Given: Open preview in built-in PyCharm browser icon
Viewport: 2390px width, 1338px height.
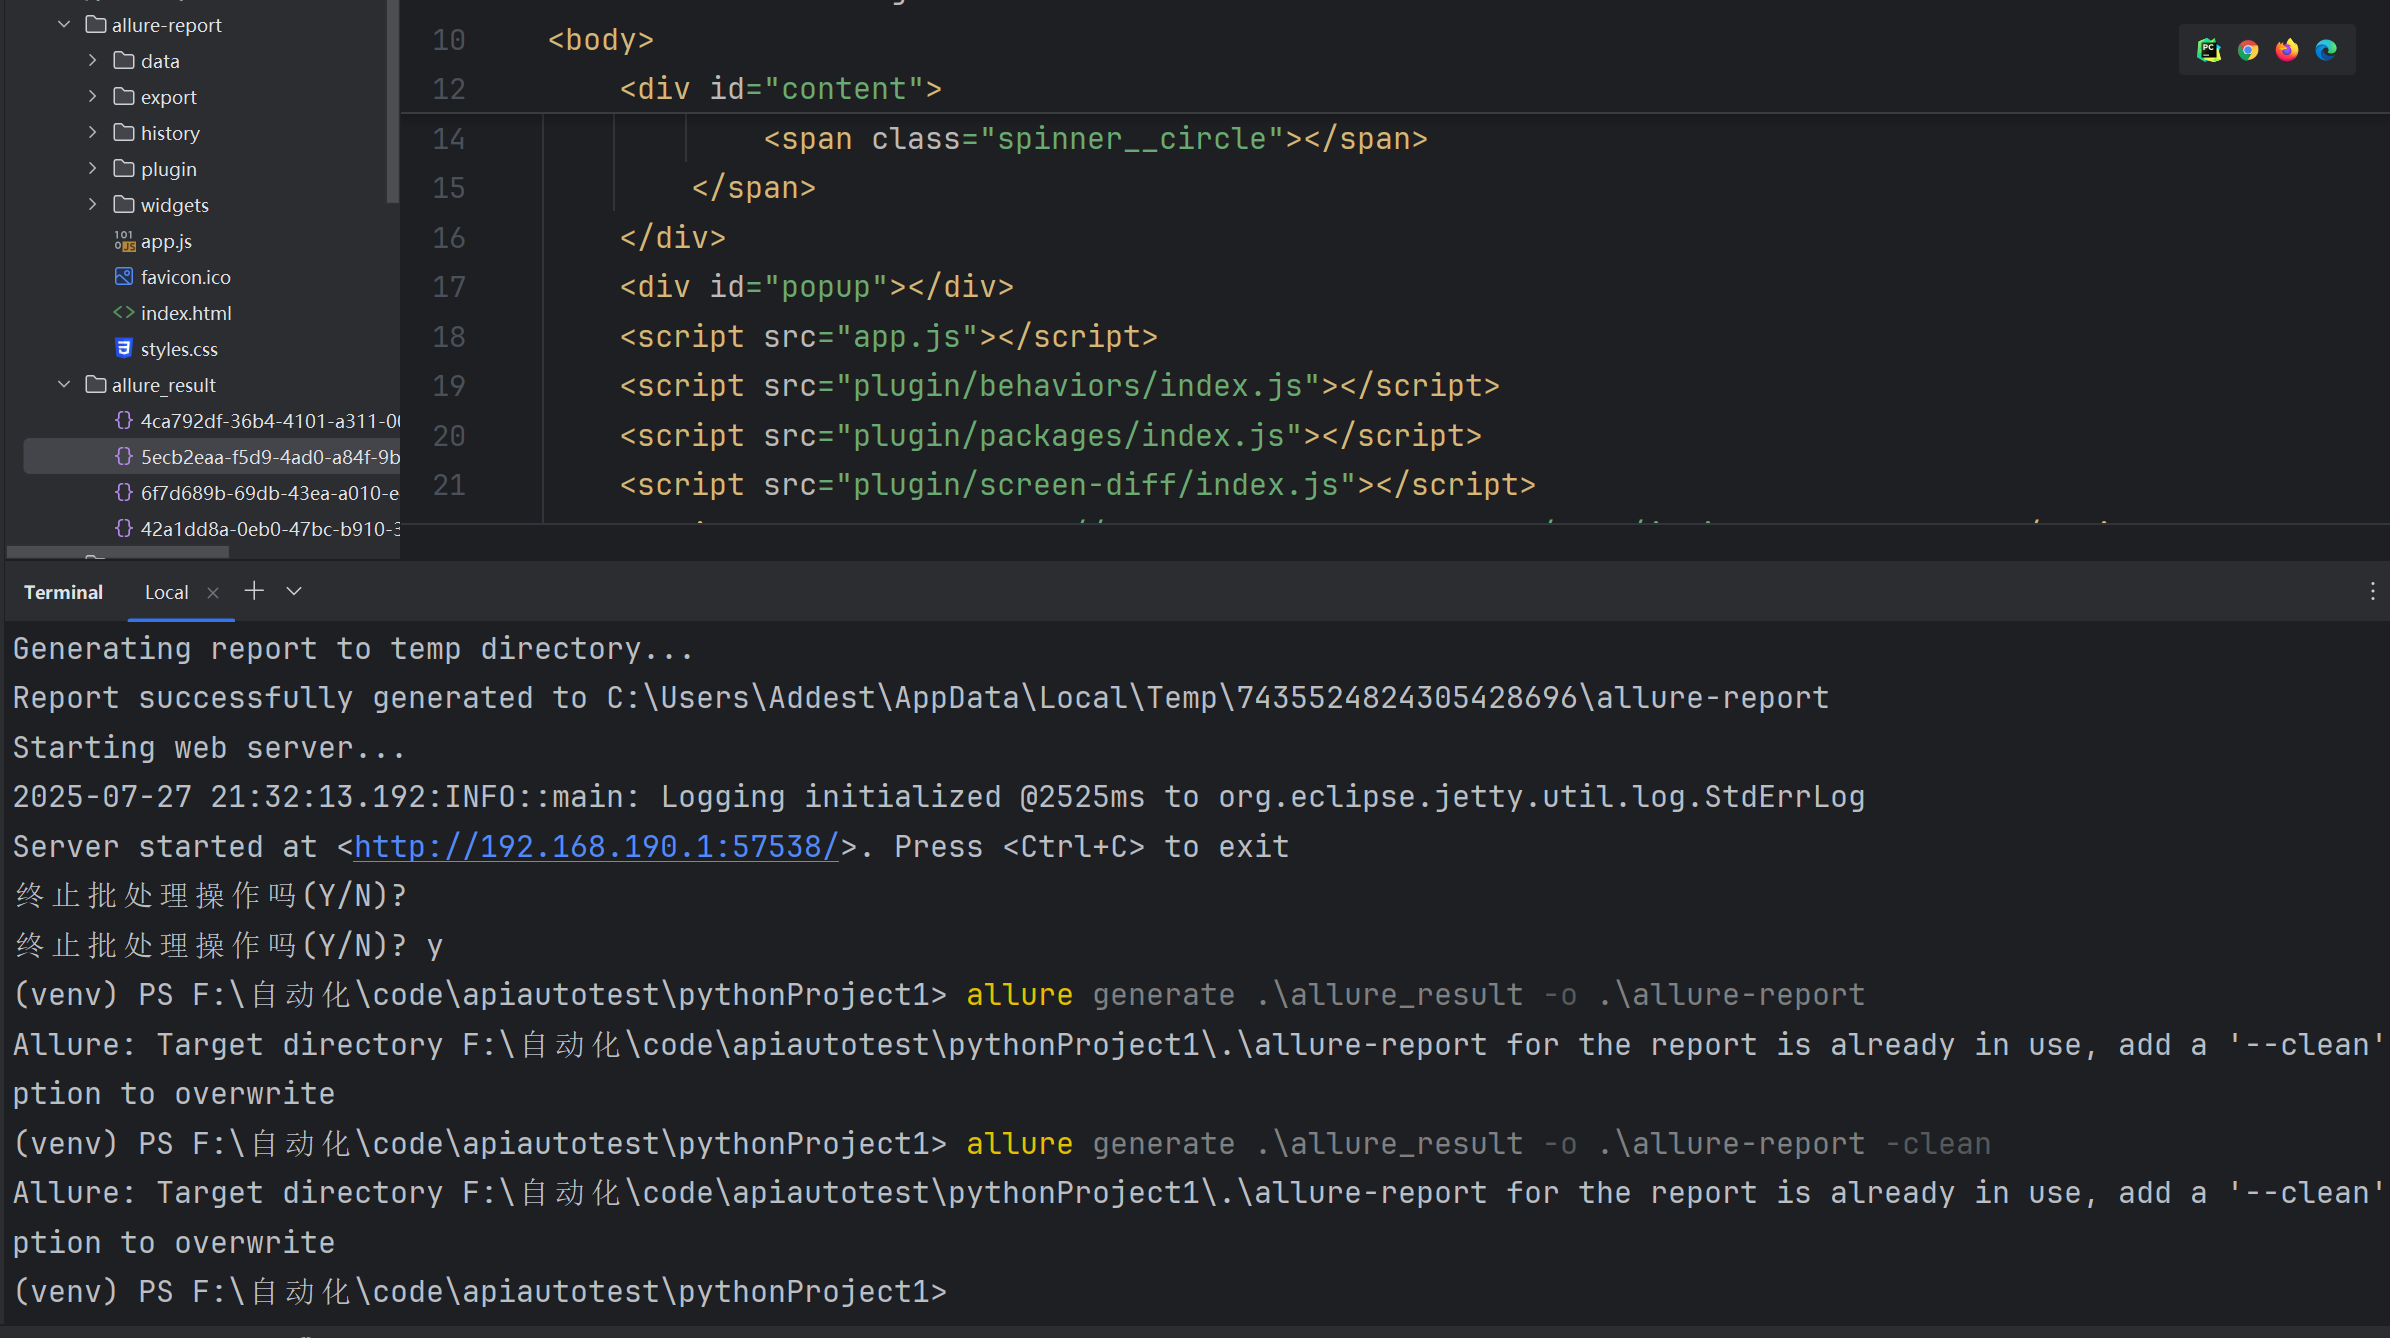Looking at the screenshot, I should (x=2208, y=50).
